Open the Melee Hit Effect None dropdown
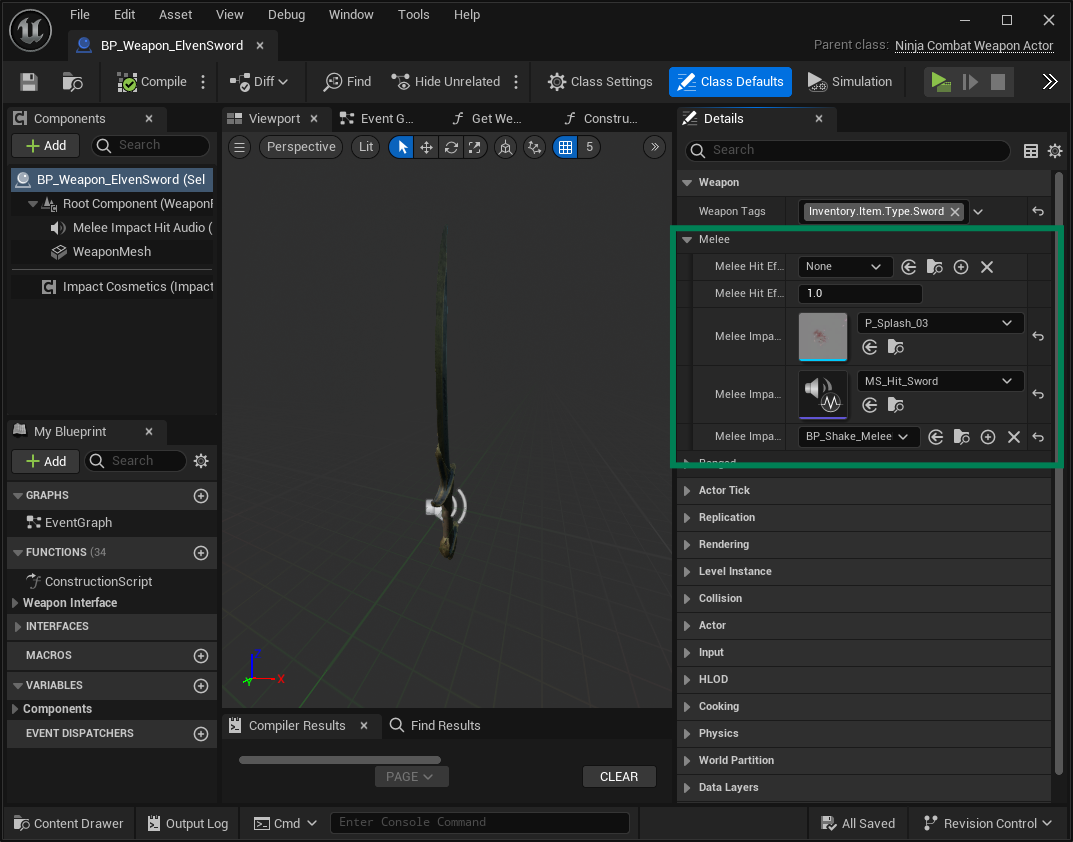Viewport: 1073px width, 842px height. point(845,266)
